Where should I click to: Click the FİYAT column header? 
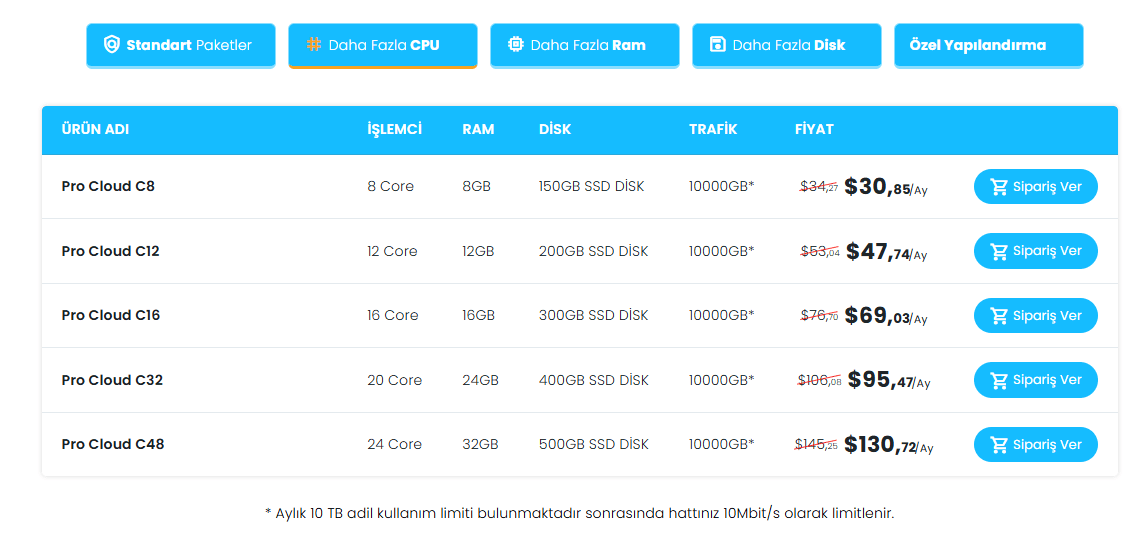coord(814,130)
